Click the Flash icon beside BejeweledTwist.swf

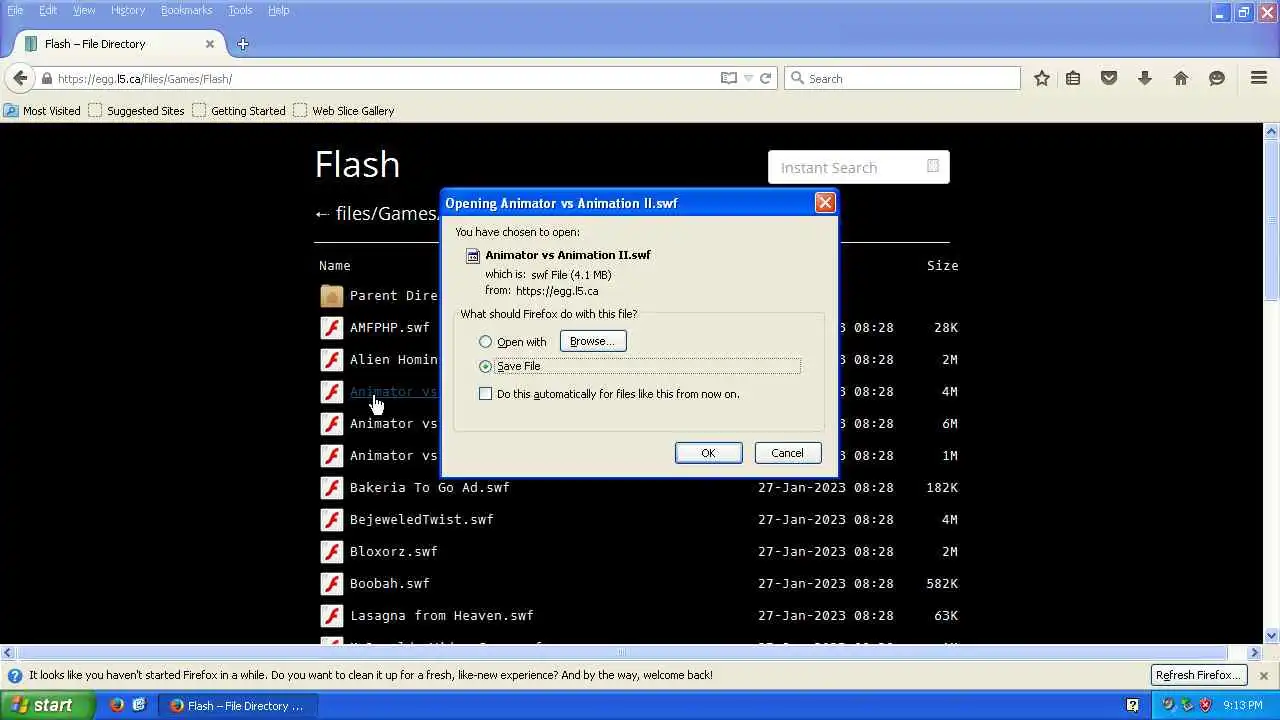(332, 519)
